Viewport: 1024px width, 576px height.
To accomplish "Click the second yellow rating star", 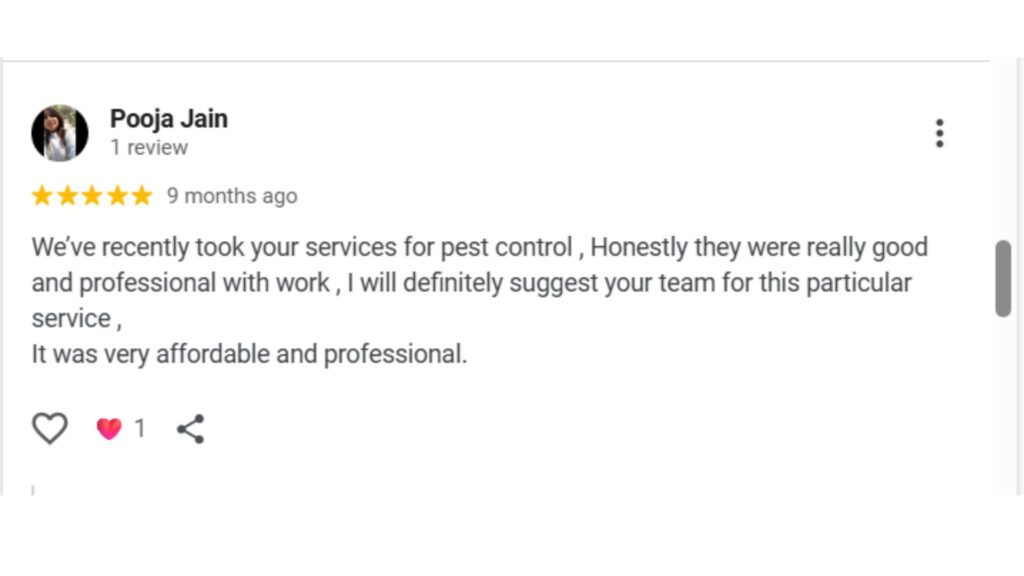I will pyautogui.click(x=67, y=196).
